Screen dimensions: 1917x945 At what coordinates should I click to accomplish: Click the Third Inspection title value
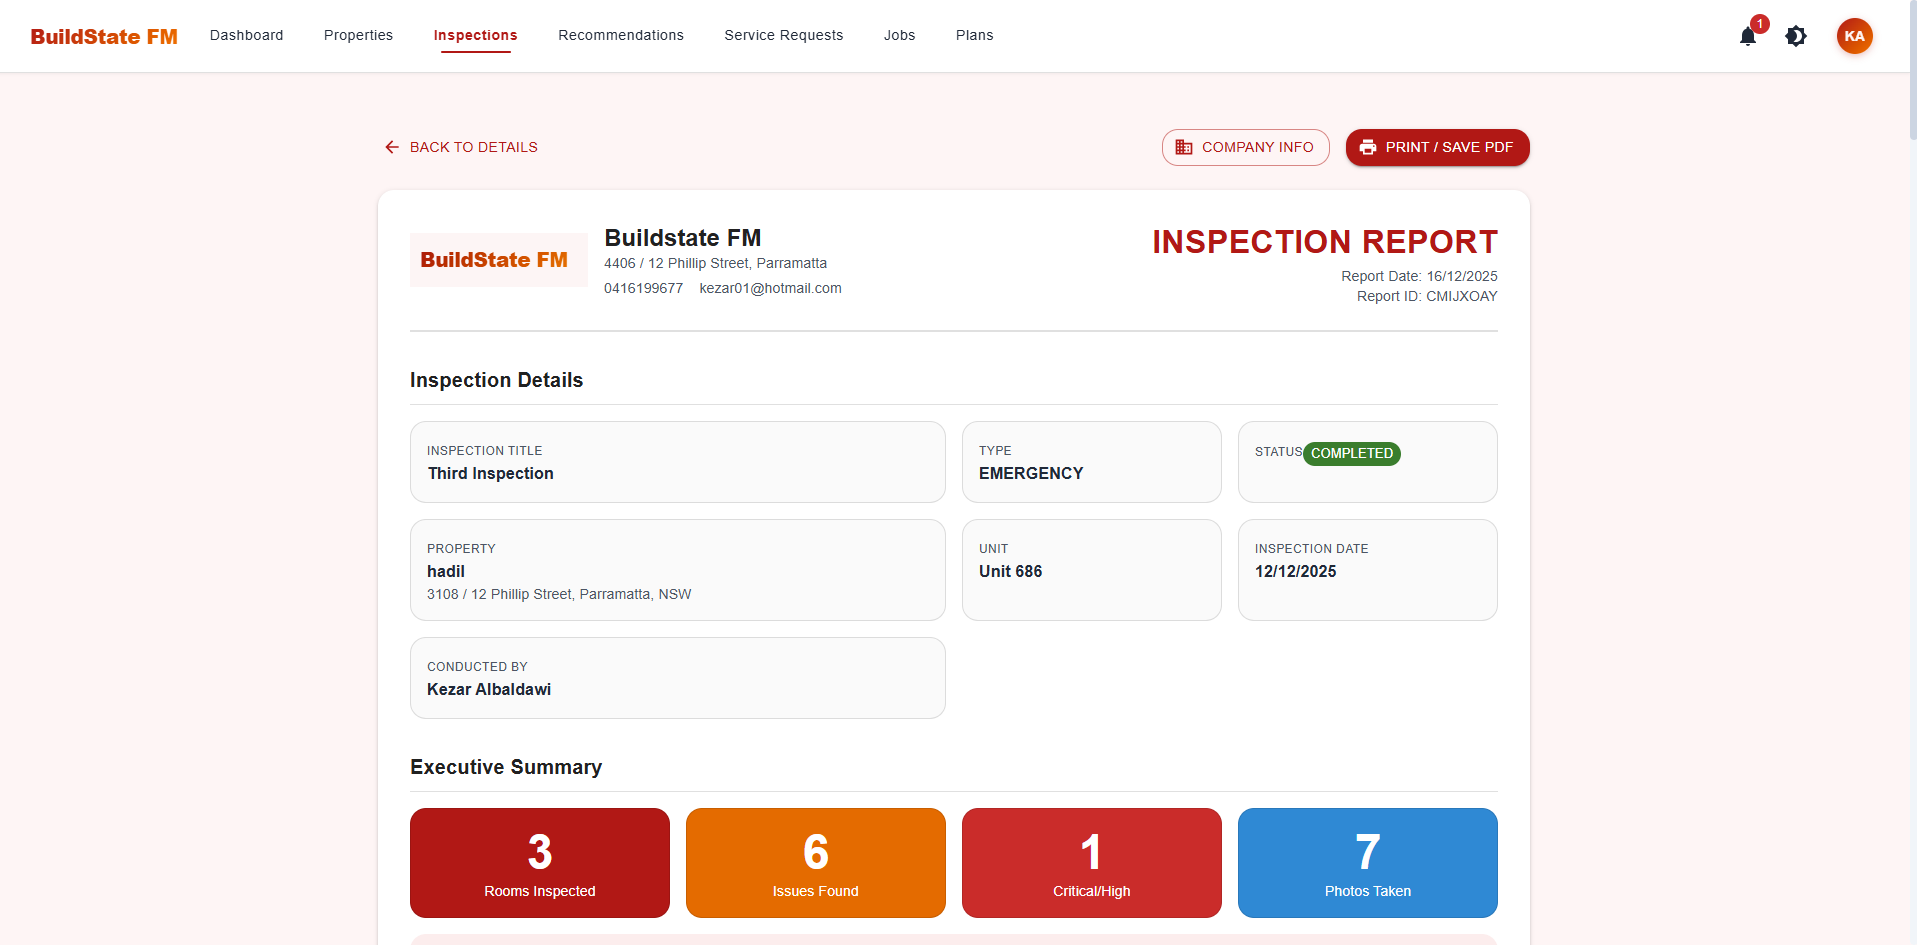pos(490,473)
